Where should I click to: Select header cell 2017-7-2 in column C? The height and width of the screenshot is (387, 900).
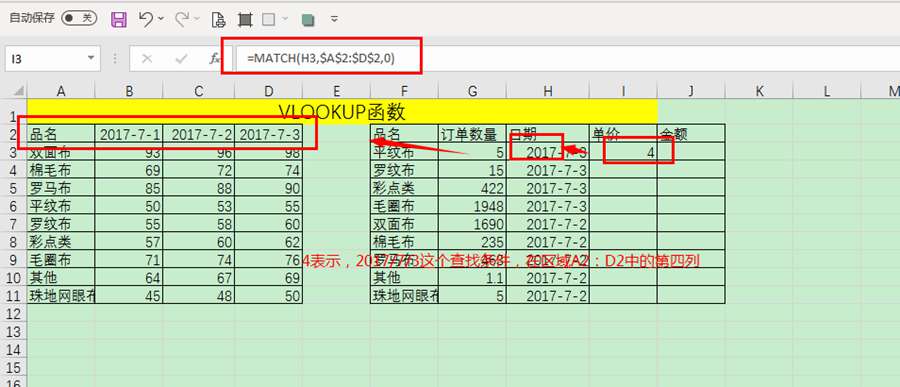[199, 134]
